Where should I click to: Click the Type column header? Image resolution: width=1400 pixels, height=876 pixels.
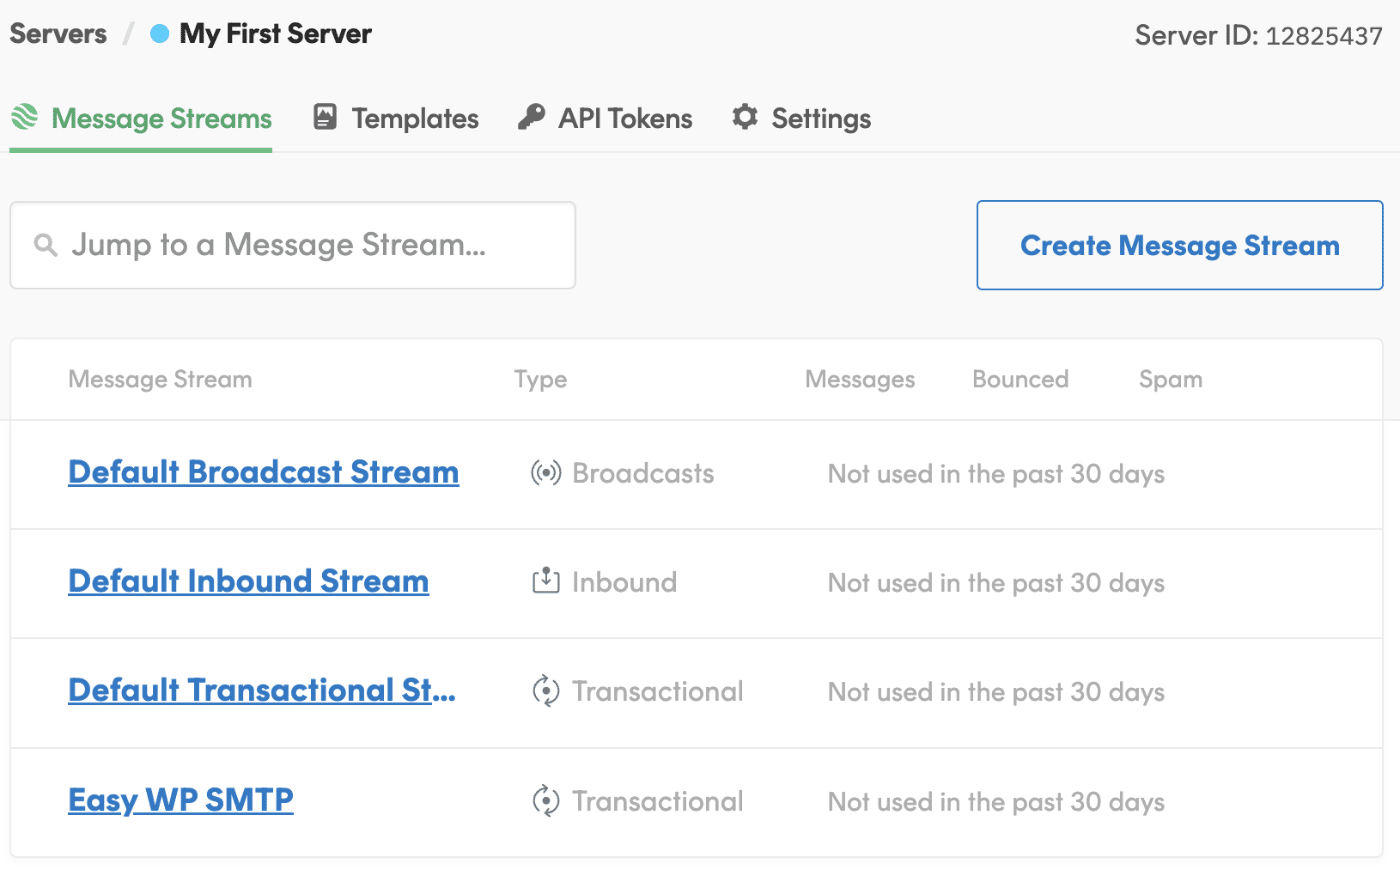coord(541,380)
